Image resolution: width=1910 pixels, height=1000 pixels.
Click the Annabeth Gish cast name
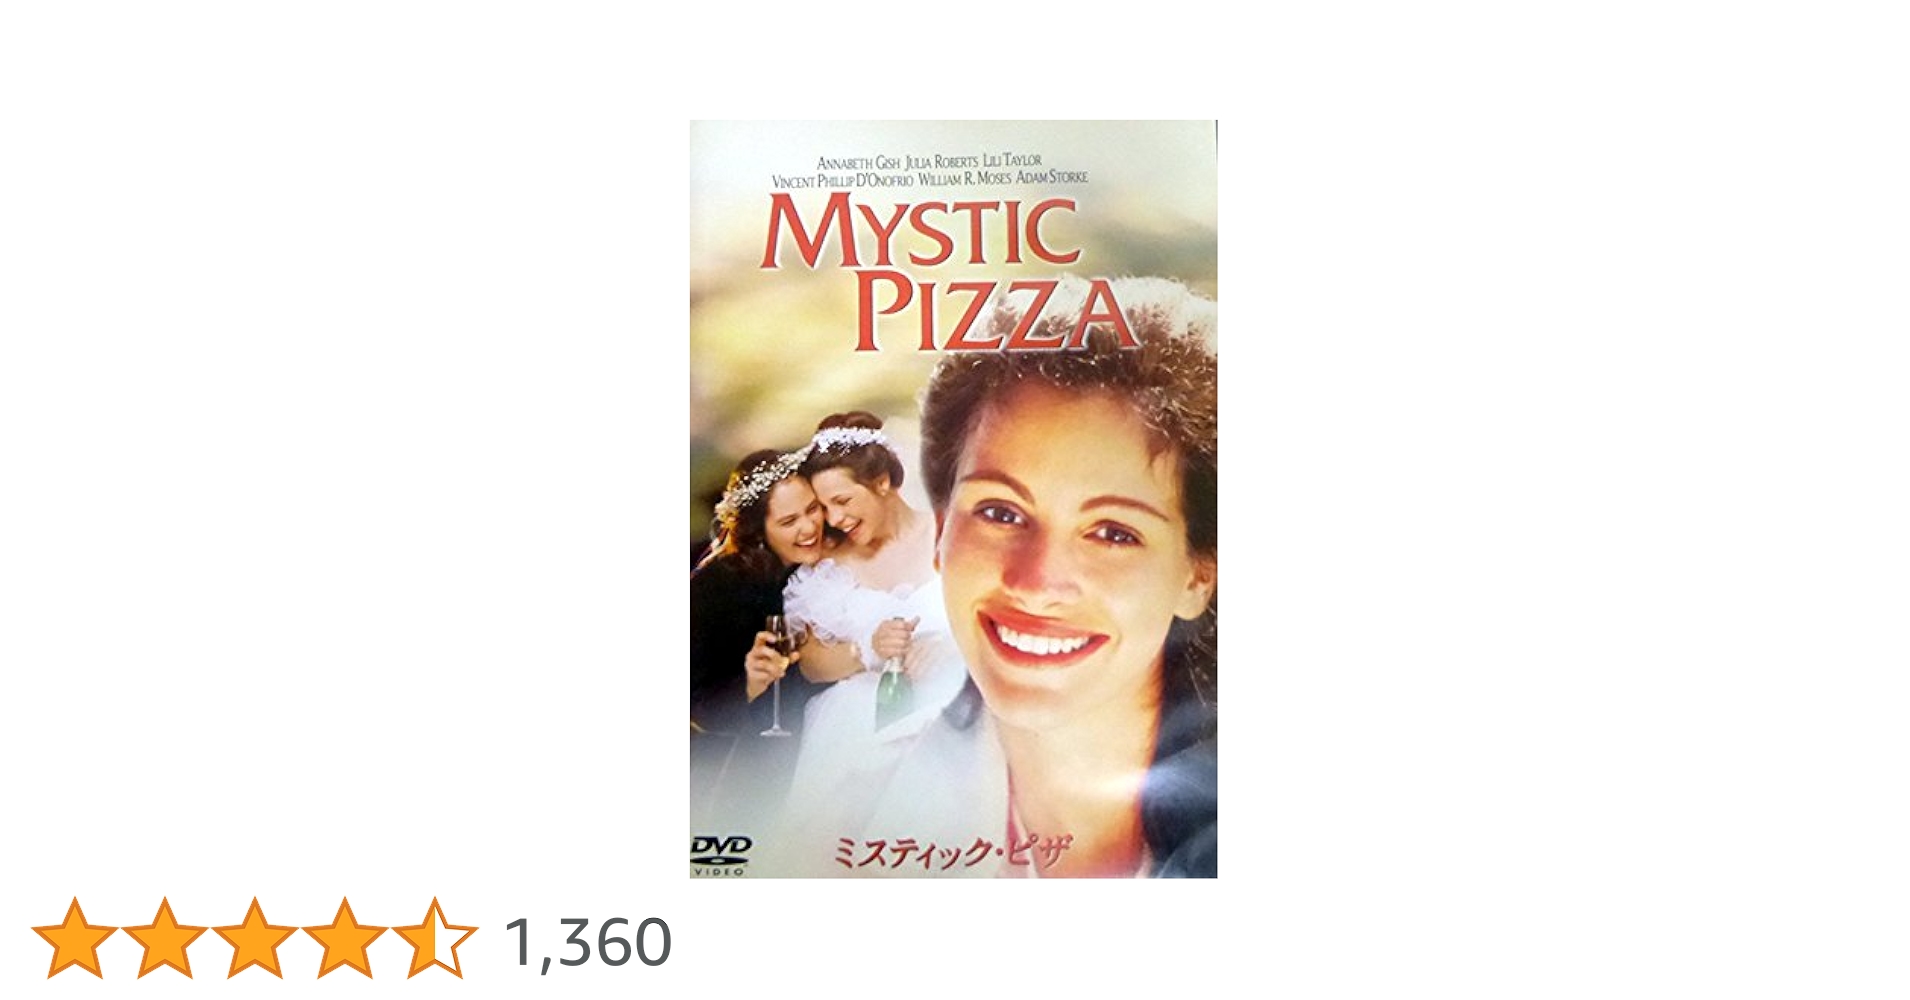858,163
